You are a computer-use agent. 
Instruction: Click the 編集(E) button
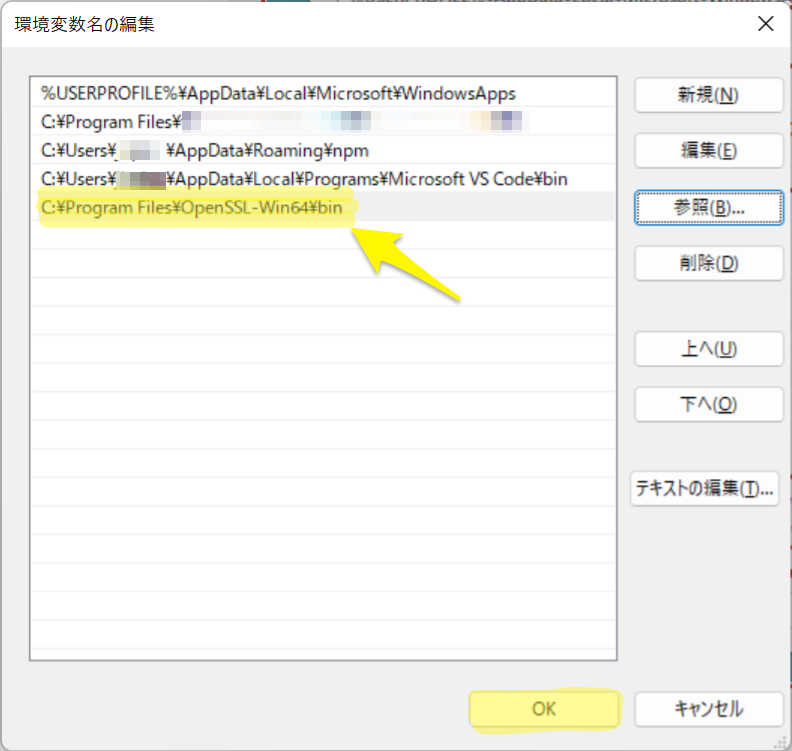pos(708,151)
